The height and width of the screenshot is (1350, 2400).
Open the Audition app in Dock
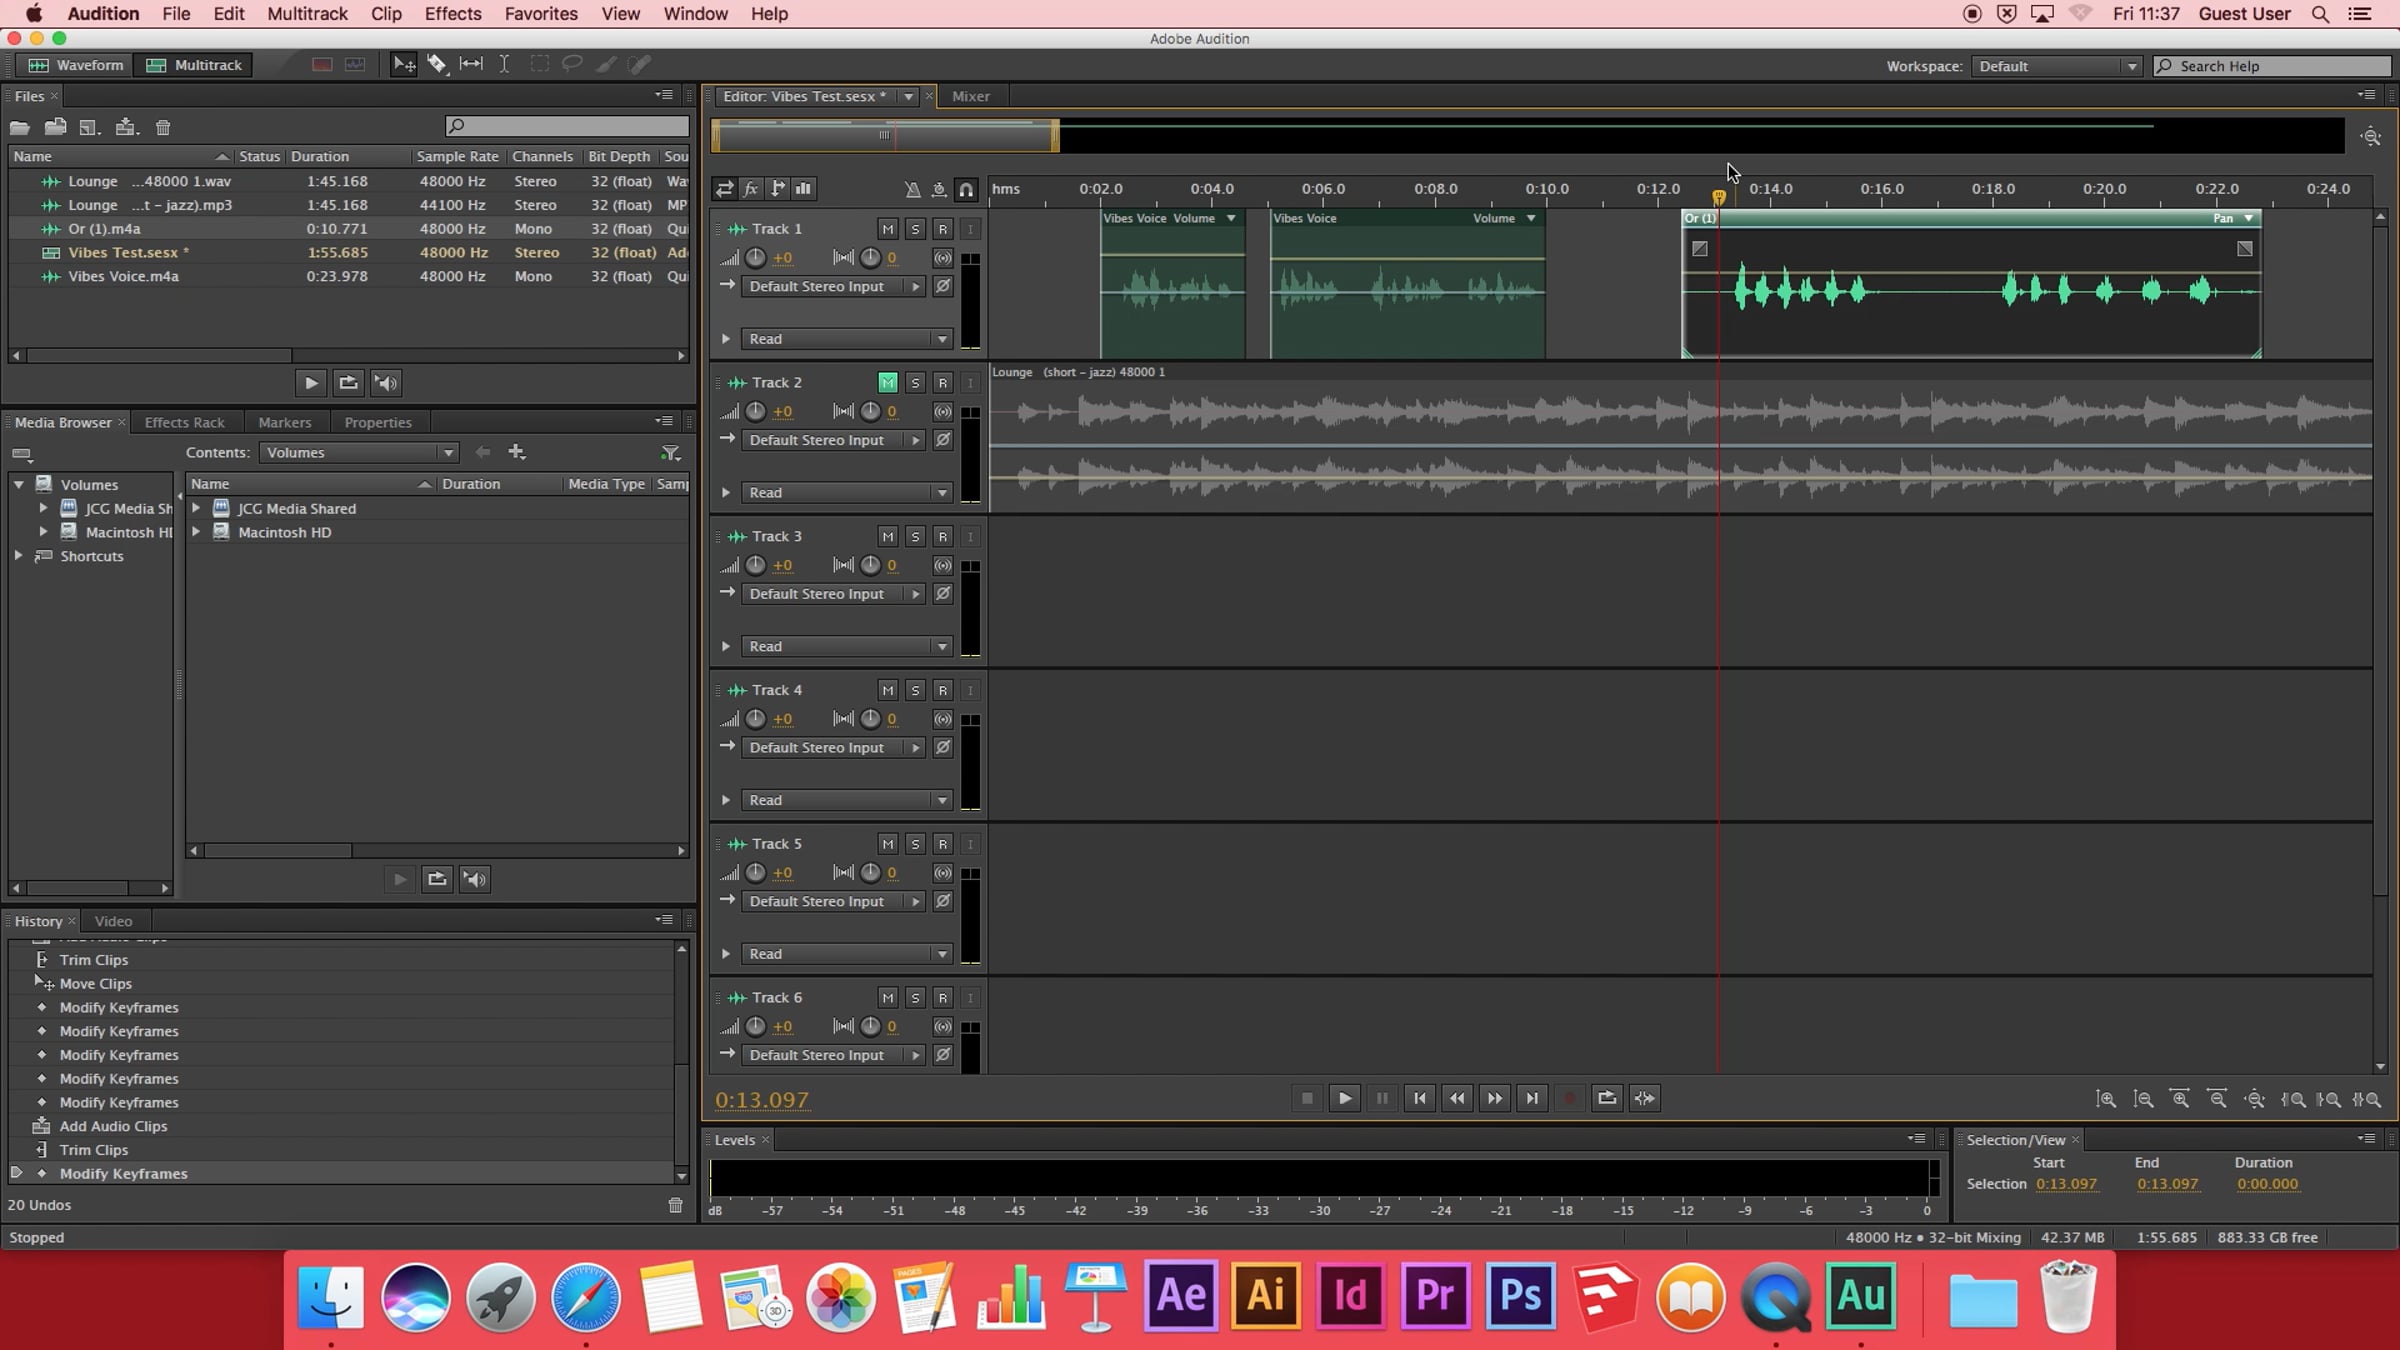click(x=1860, y=1296)
